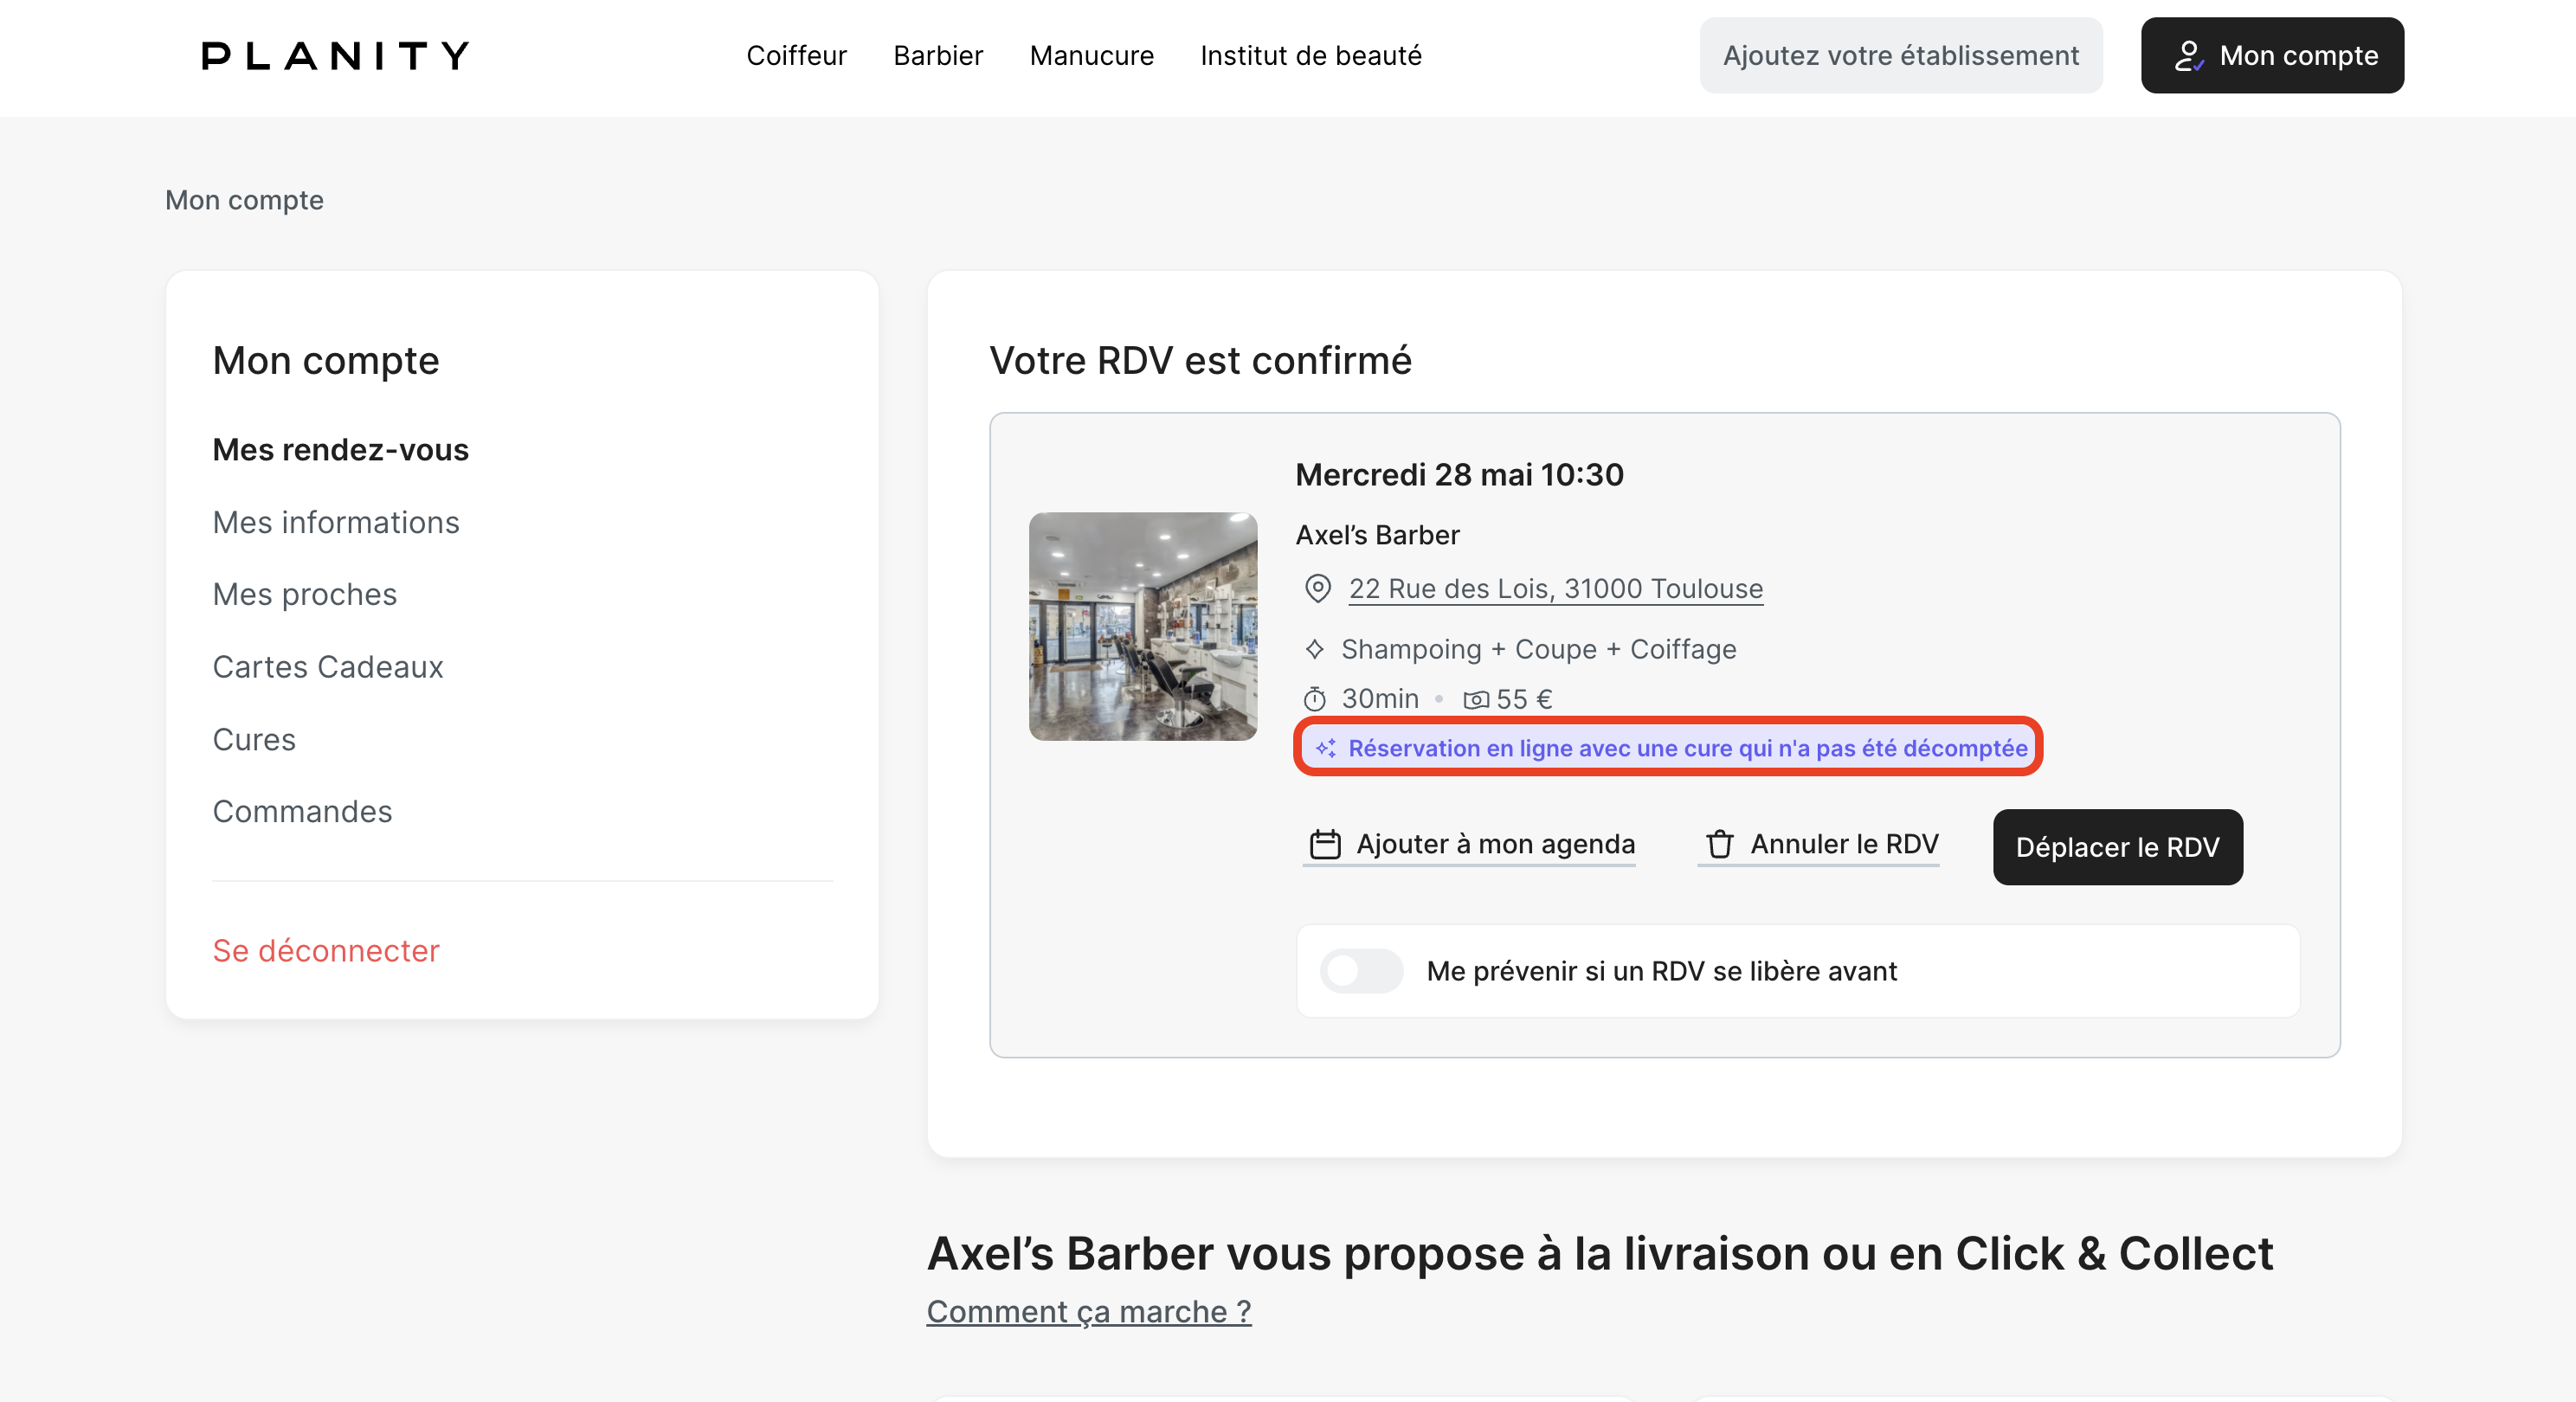Open the Cures section
The width and height of the screenshot is (2576, 1402).
click(x=254, y=739)
